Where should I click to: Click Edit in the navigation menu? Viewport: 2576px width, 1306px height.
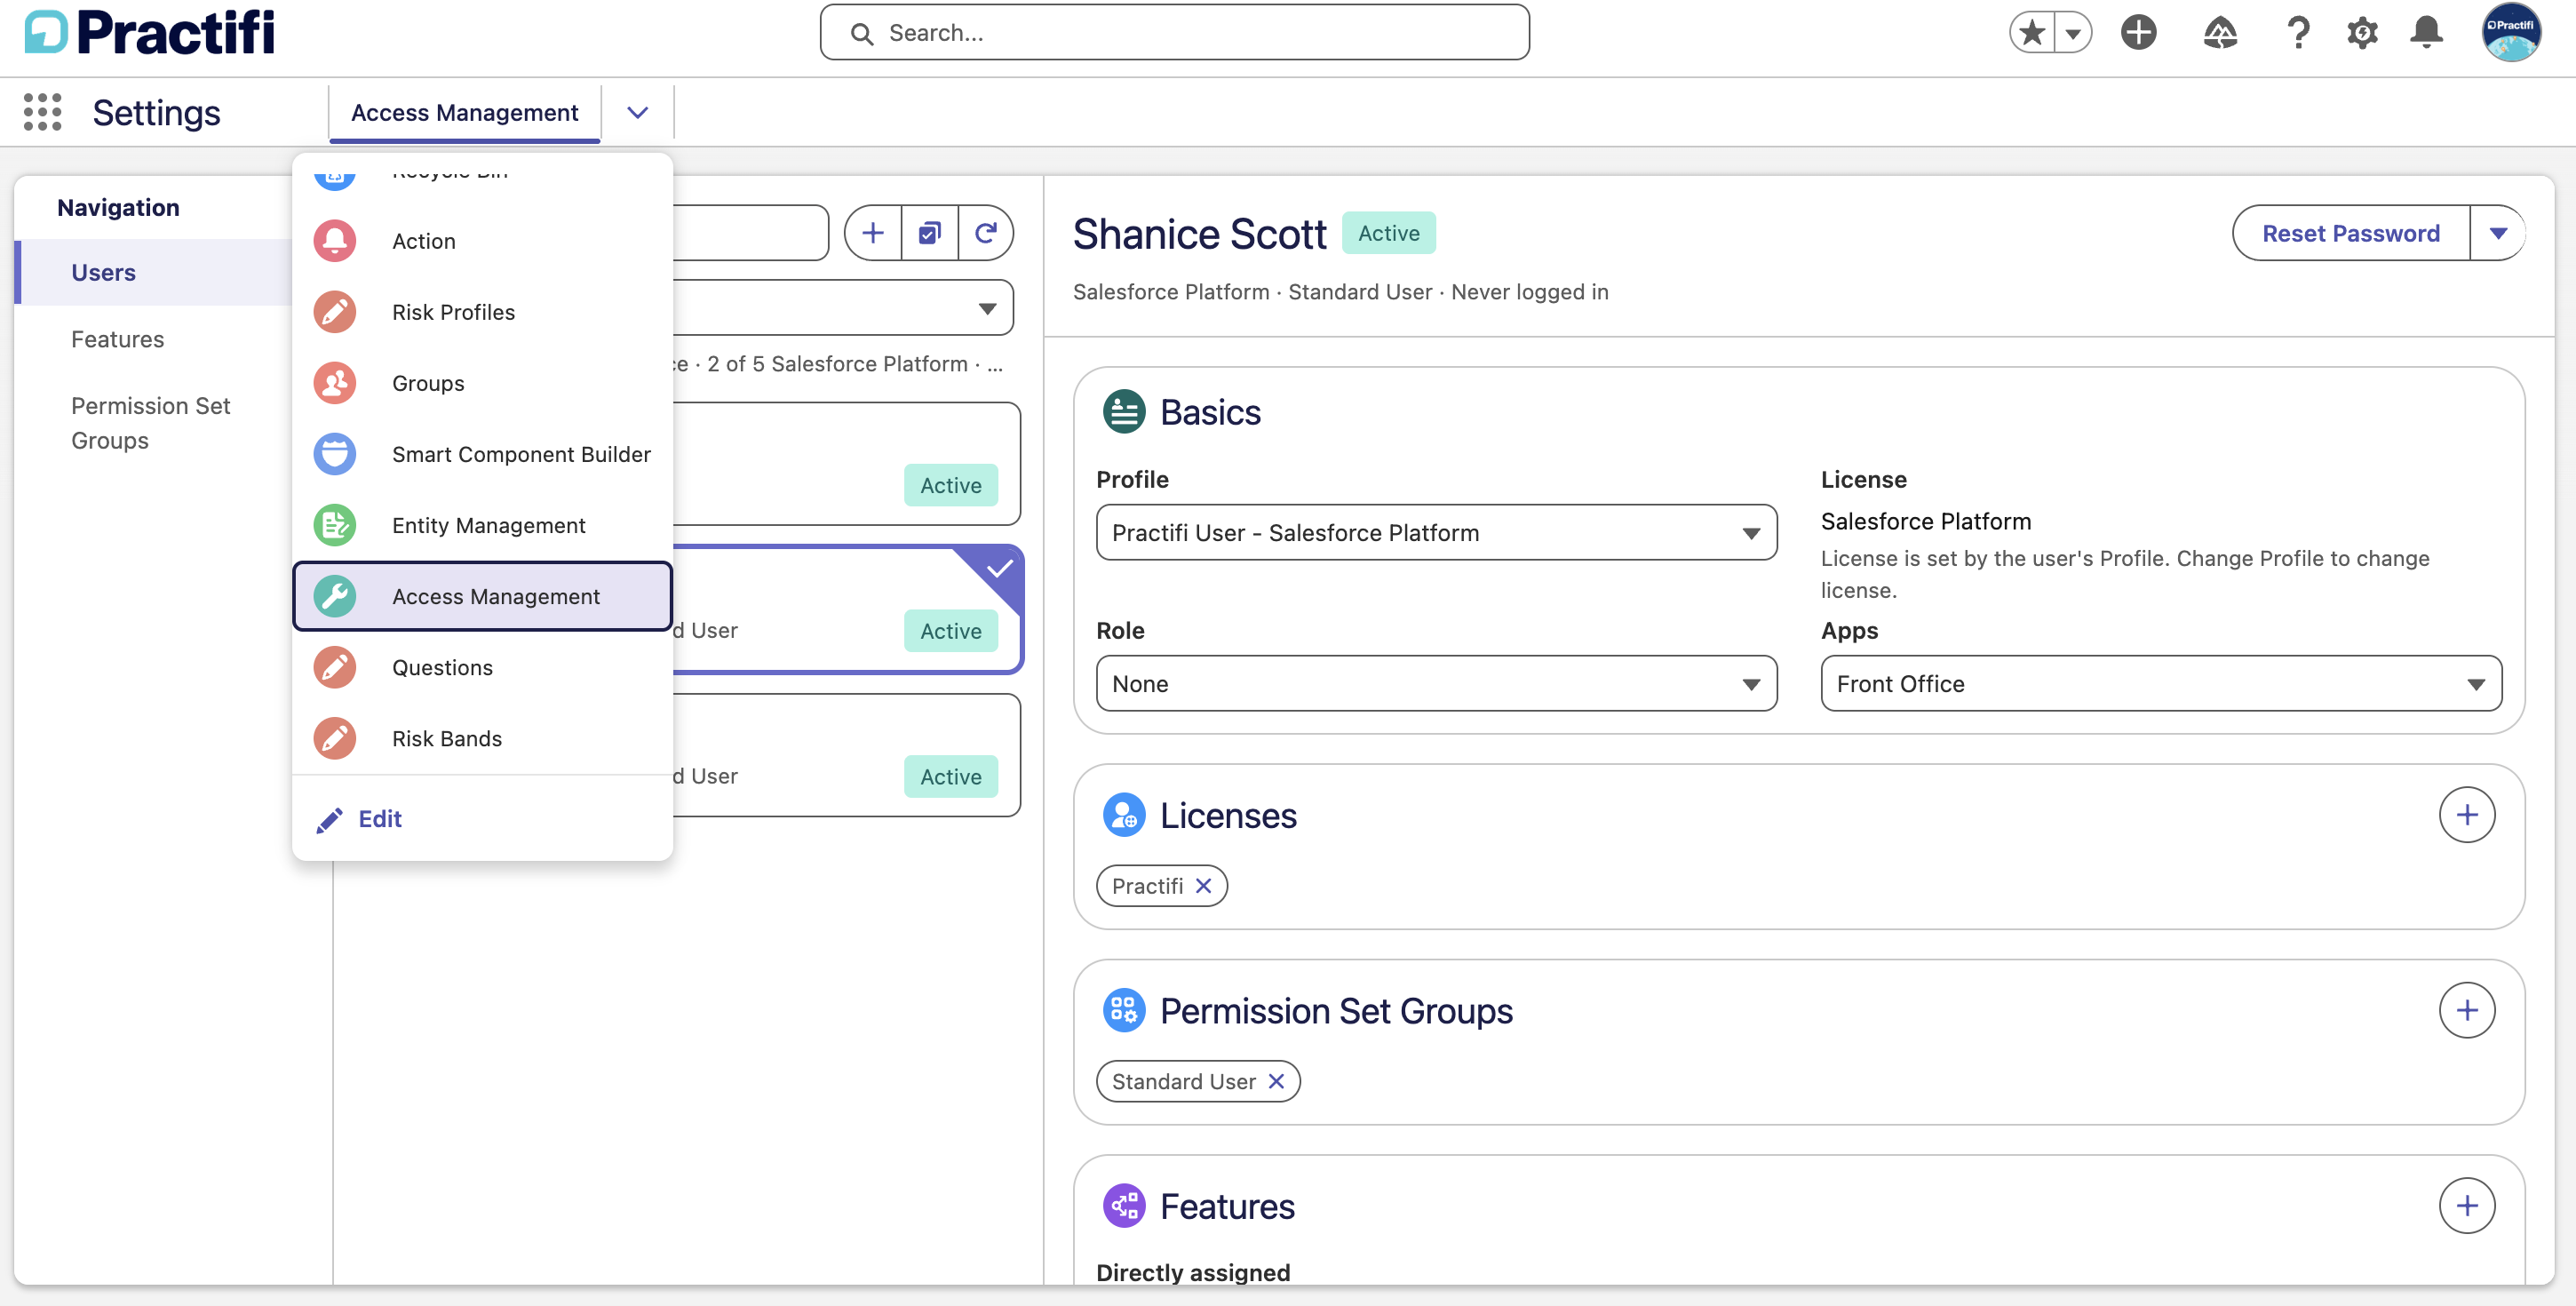coord(360,819)
